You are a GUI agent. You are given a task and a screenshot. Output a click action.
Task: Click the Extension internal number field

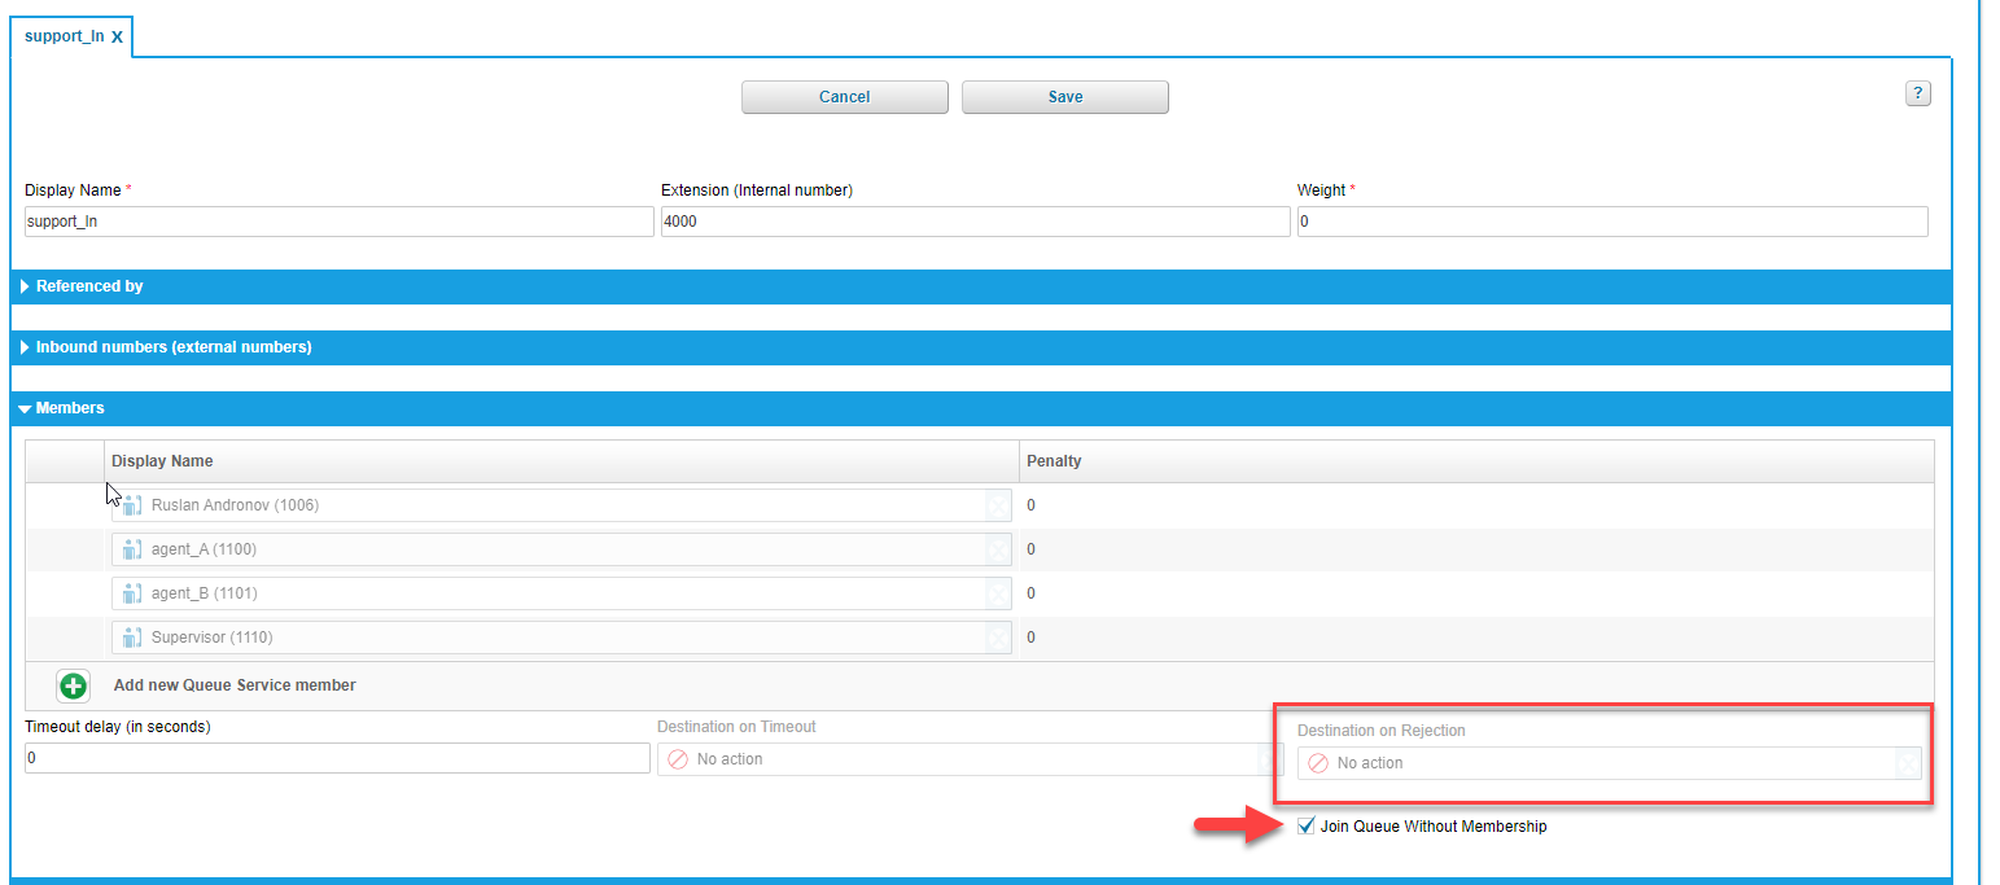point(974,222)
